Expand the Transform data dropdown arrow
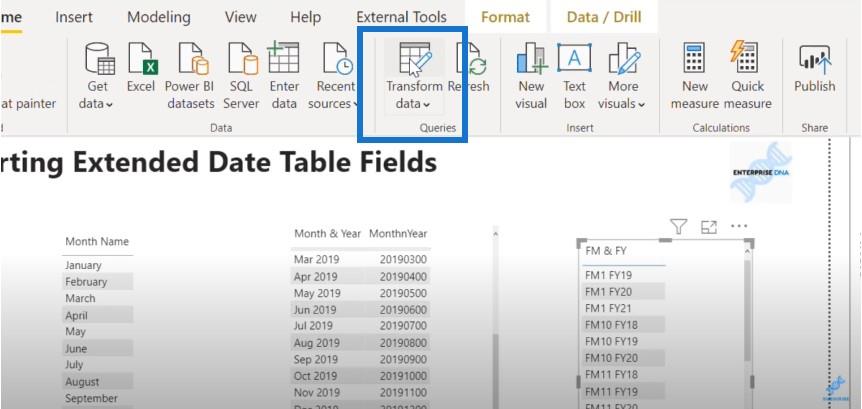The width and height of the screenshot is (862, 409). (x=427, y=104)
